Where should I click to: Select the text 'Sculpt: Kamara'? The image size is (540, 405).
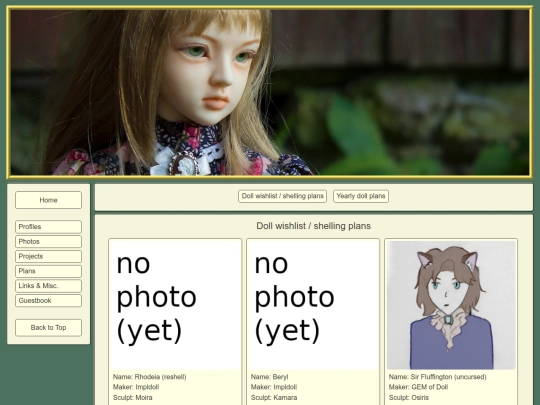point(274,397)
